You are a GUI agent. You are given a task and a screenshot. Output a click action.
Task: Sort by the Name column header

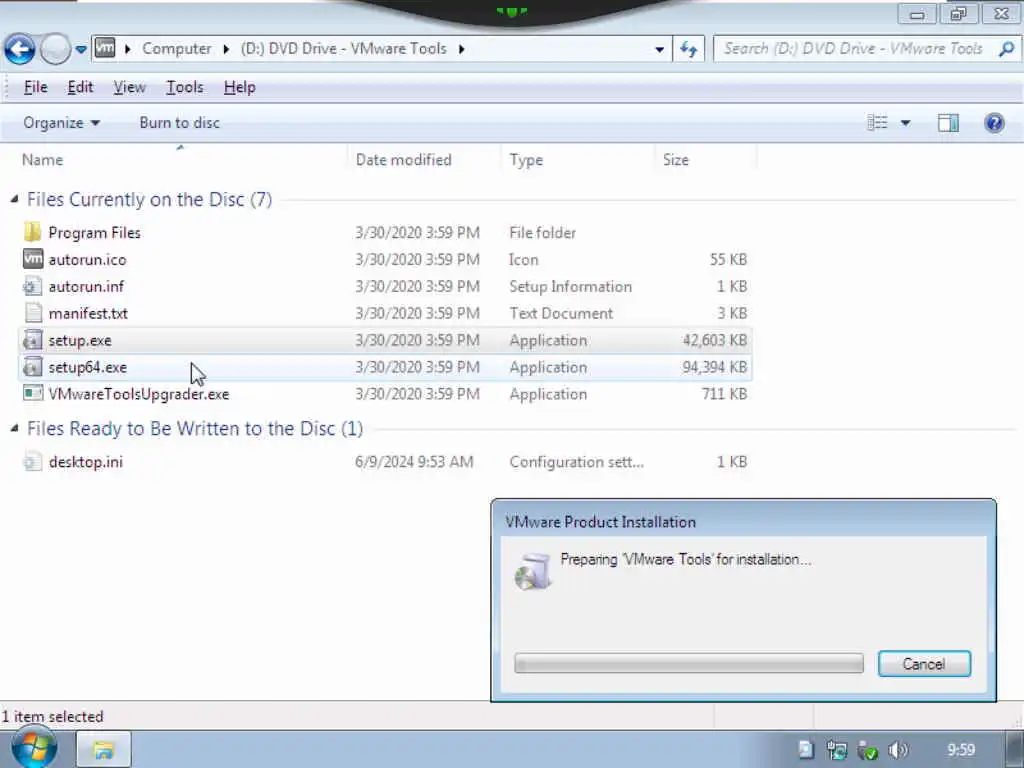pyautogui.click(x=42, y=160)
